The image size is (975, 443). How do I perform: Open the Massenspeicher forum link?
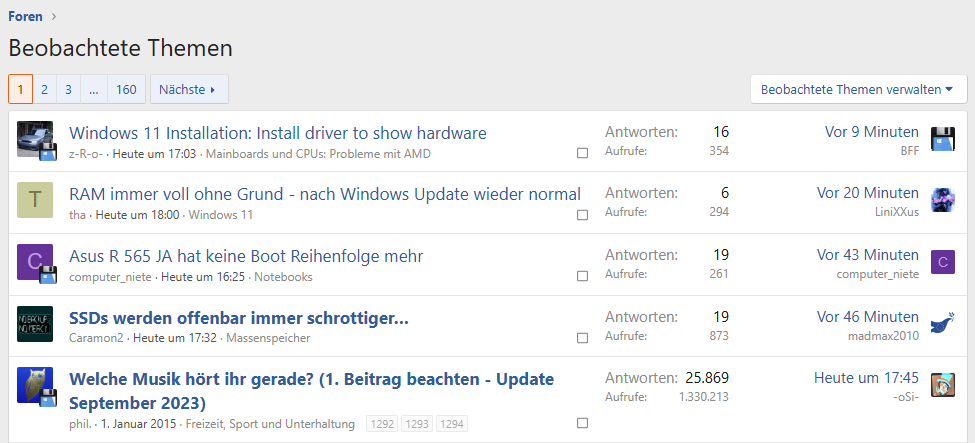coord(268,338)
